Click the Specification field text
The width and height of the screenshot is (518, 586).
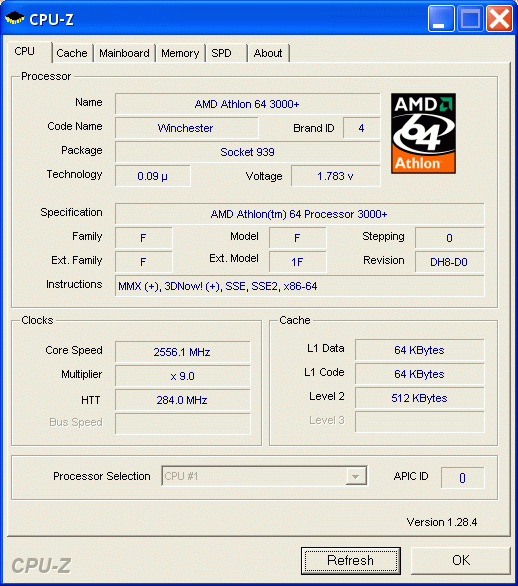(299, 214)
